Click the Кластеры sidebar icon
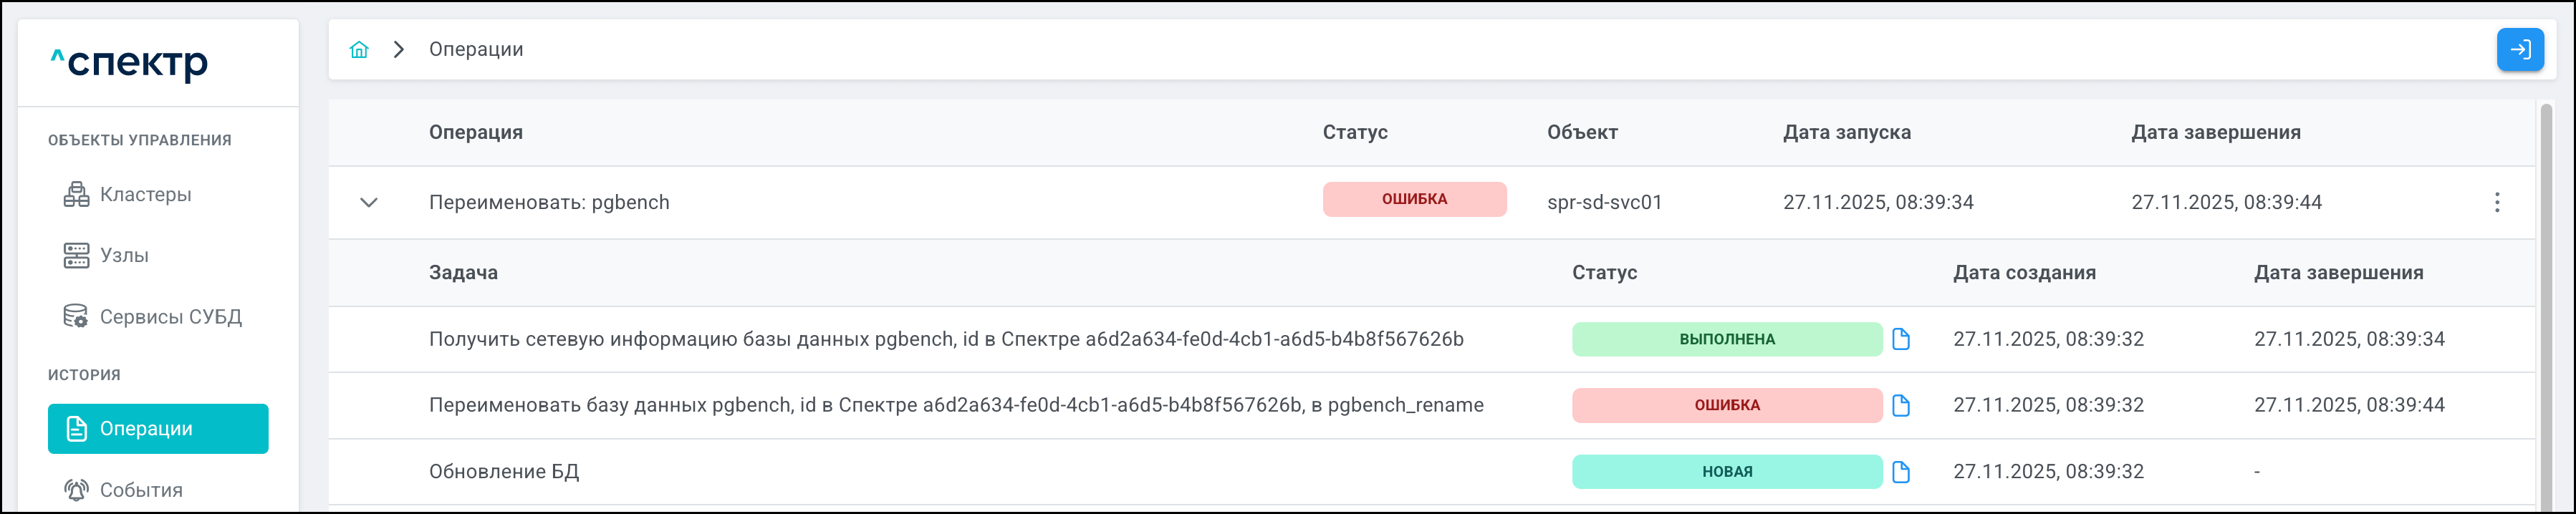Screen dimensions: 2576x514 pos(76,195)
